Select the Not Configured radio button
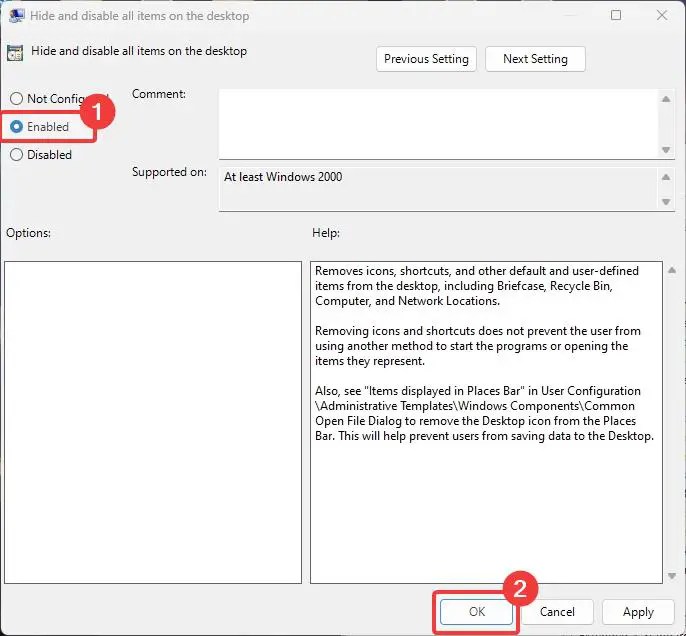This screenshot has height=636, width=686. click(17, 98)
